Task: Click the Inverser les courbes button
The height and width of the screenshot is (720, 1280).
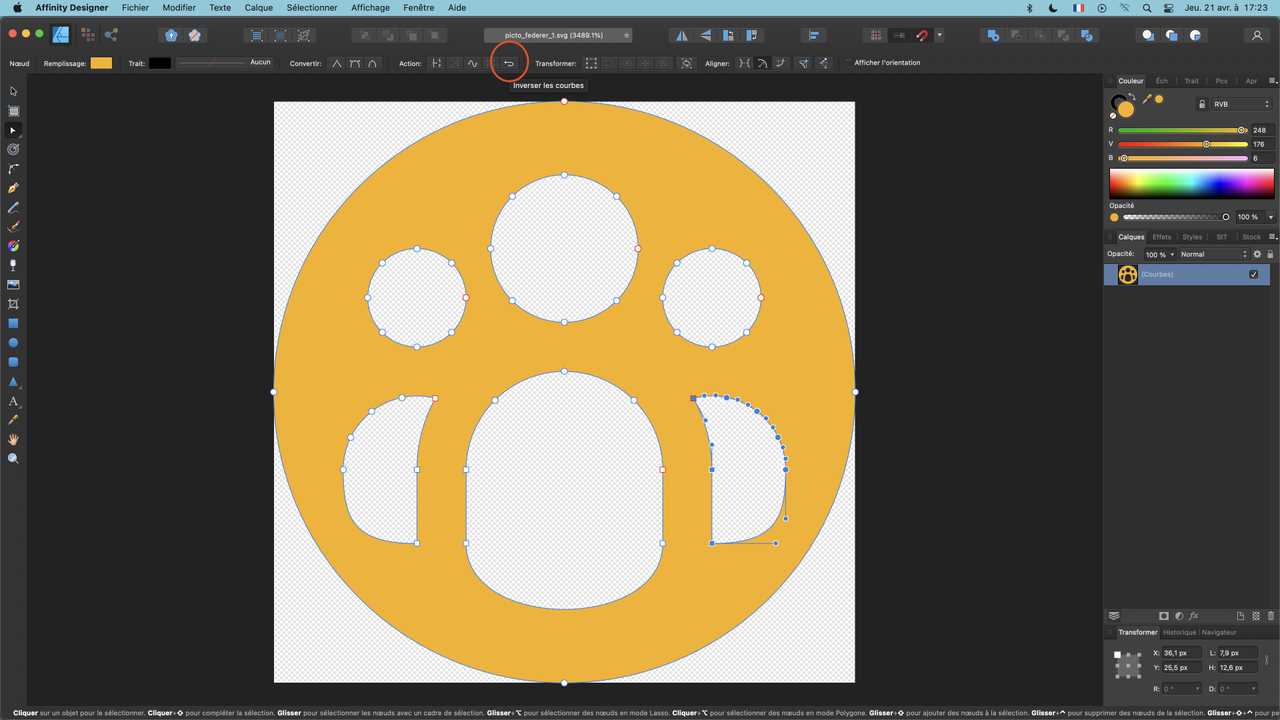Action: click(508, 63)
